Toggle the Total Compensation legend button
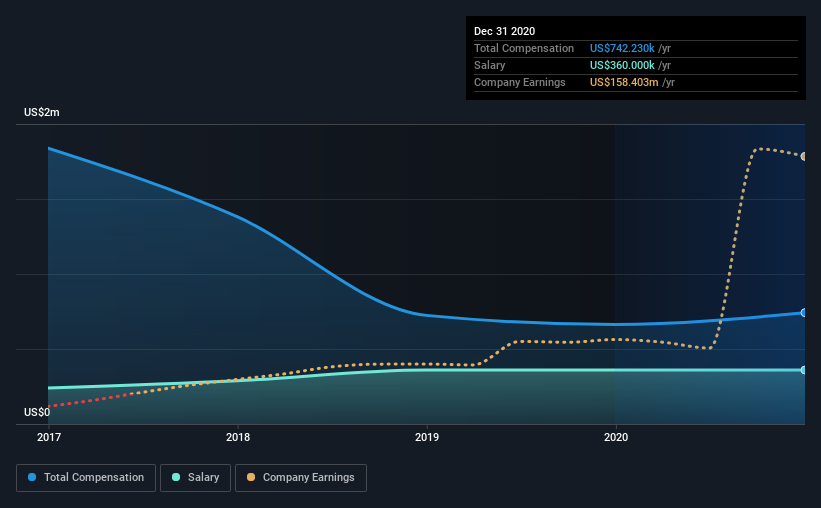The width and height of the screenshot is (821, 508). point(86,478)
